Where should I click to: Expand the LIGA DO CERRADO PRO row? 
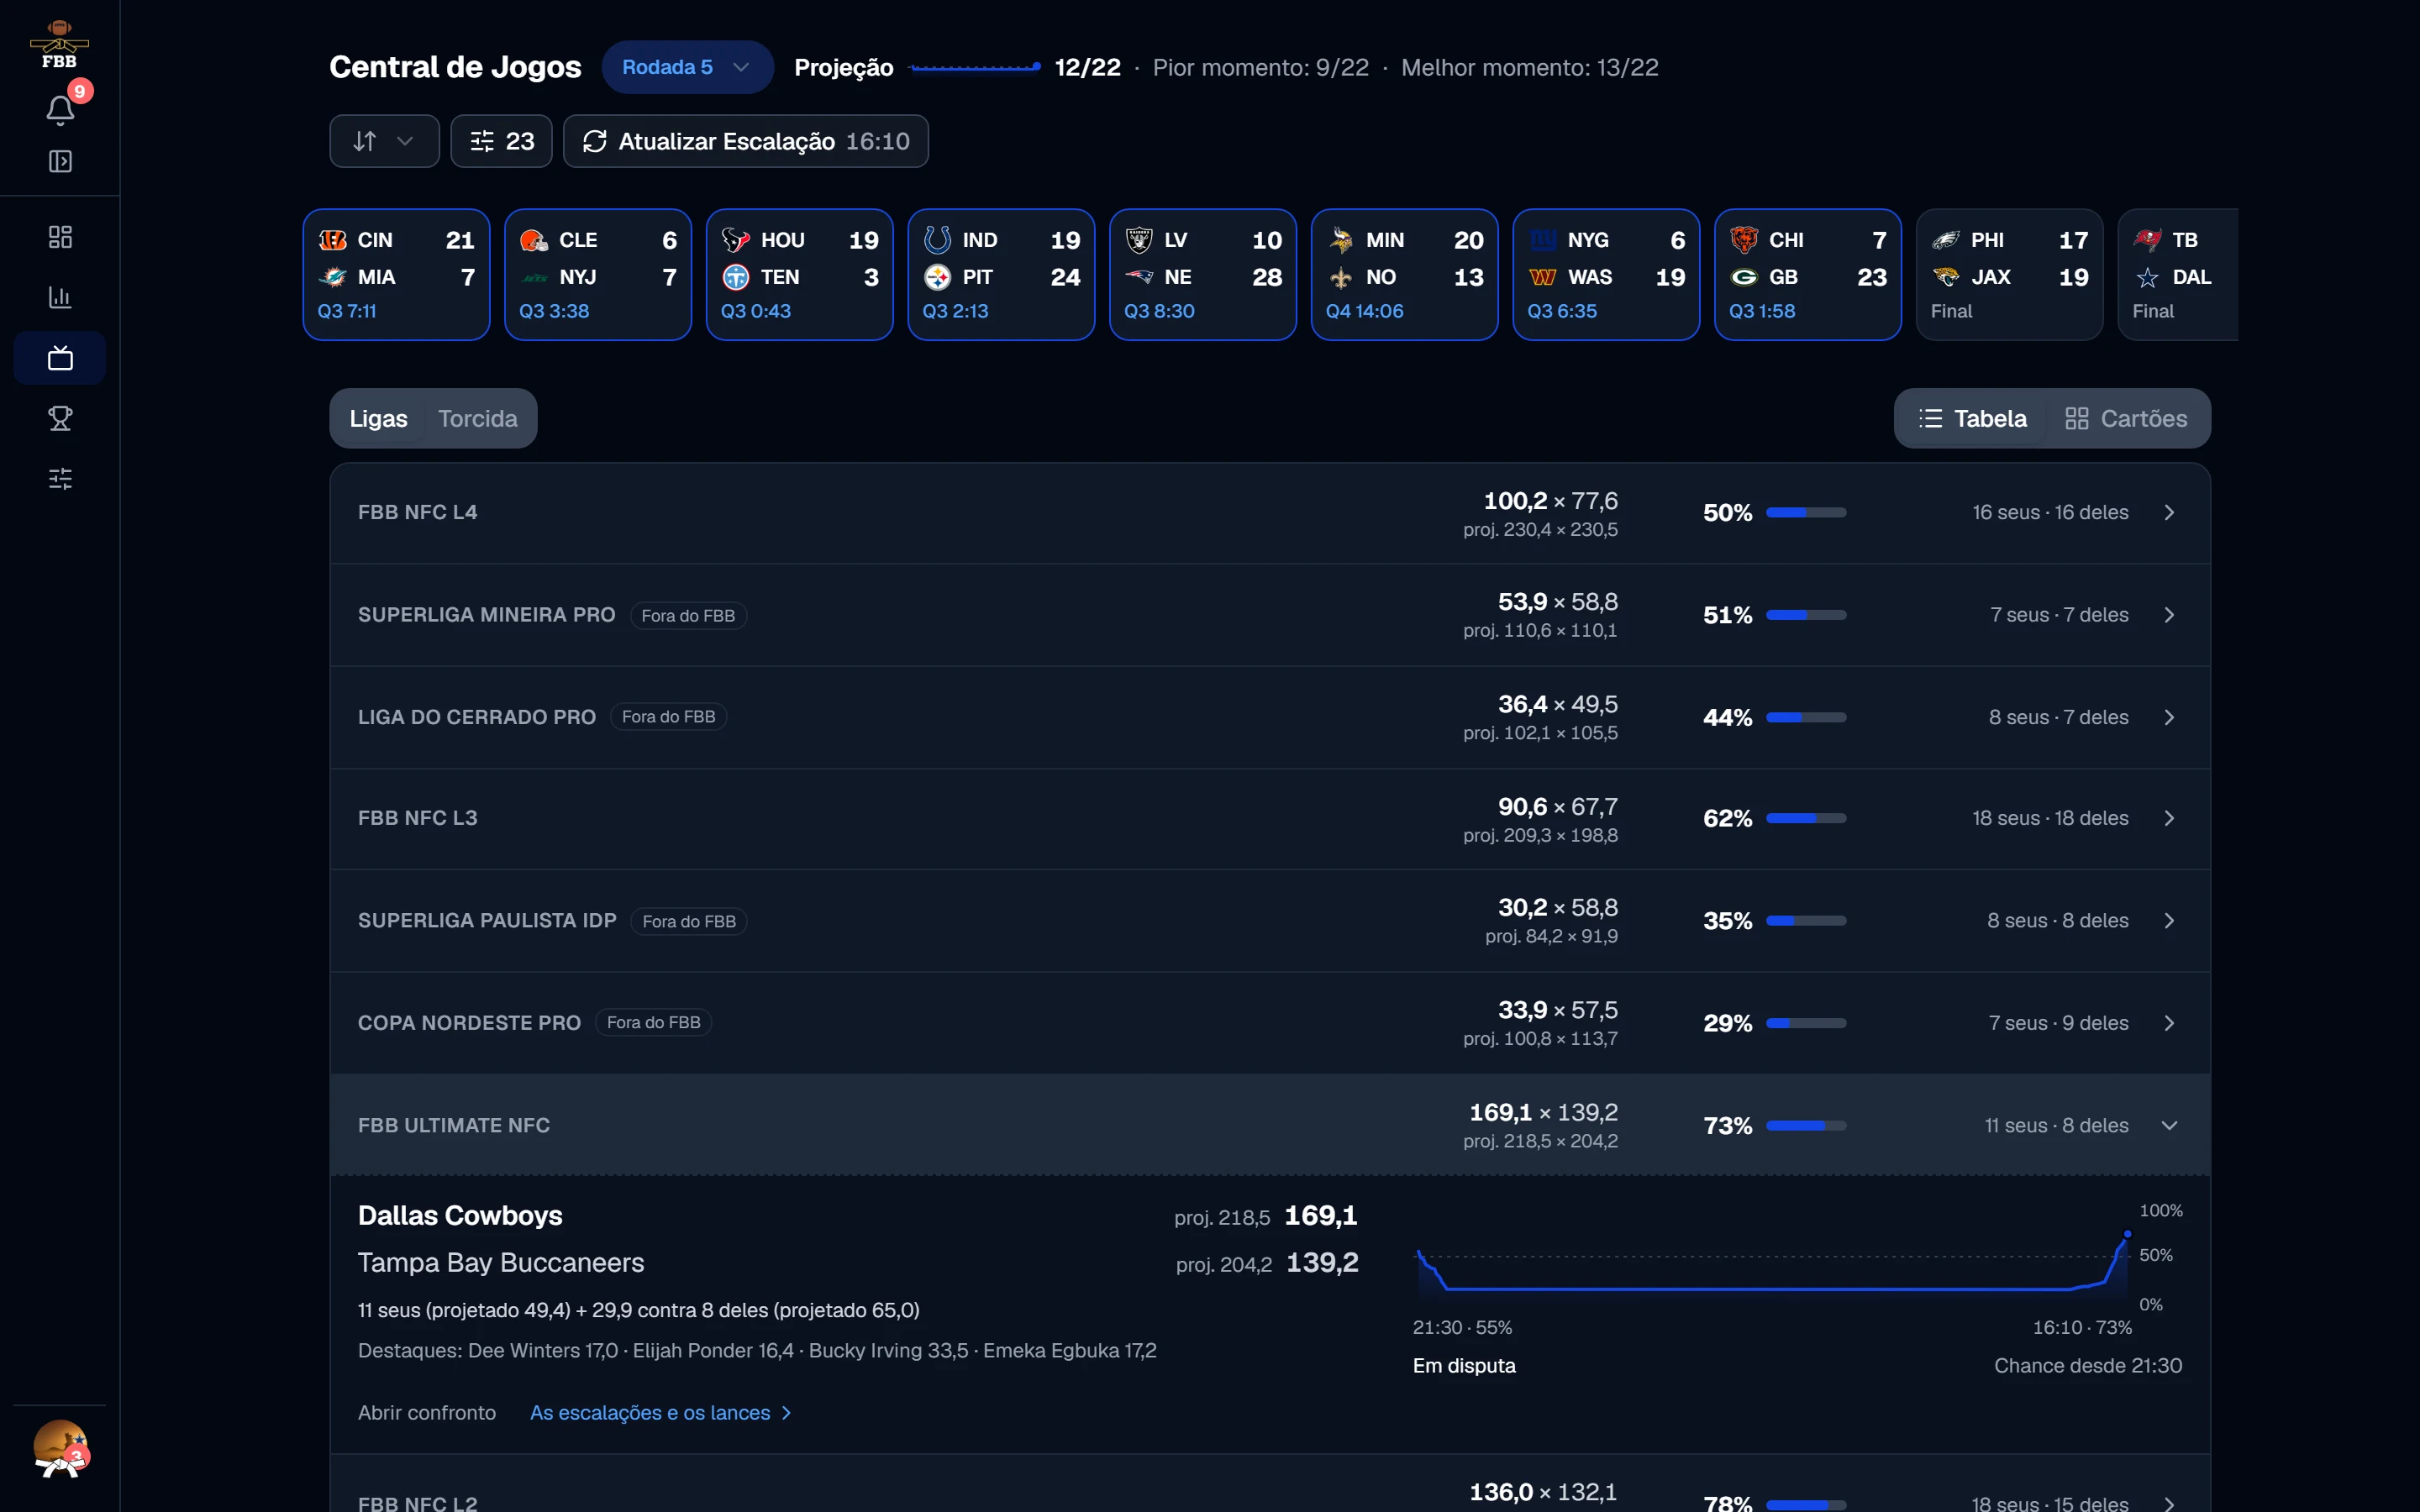[1270, 717]
